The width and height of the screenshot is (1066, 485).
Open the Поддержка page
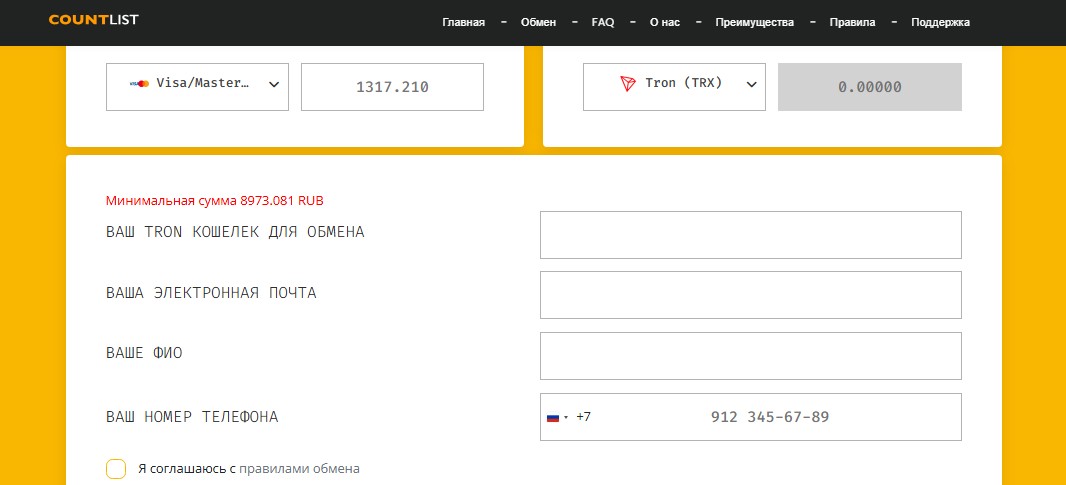tap(940, 22)
